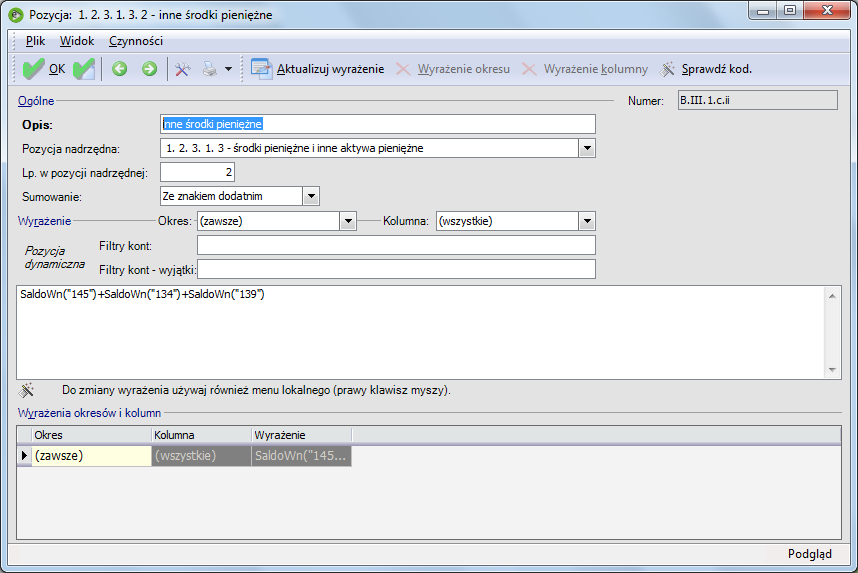
Task: Open the printer dropdown arrow
Action: click(229, 70)
